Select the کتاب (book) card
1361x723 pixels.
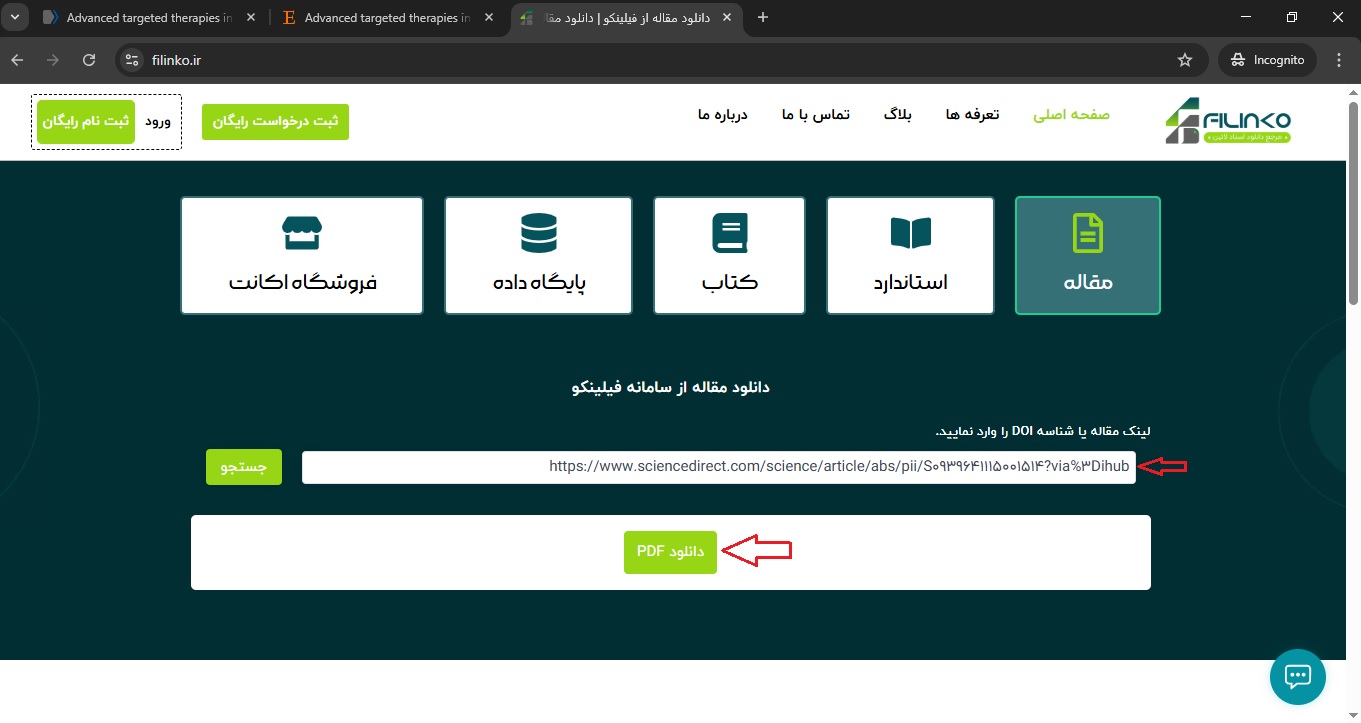coord(729,256)
